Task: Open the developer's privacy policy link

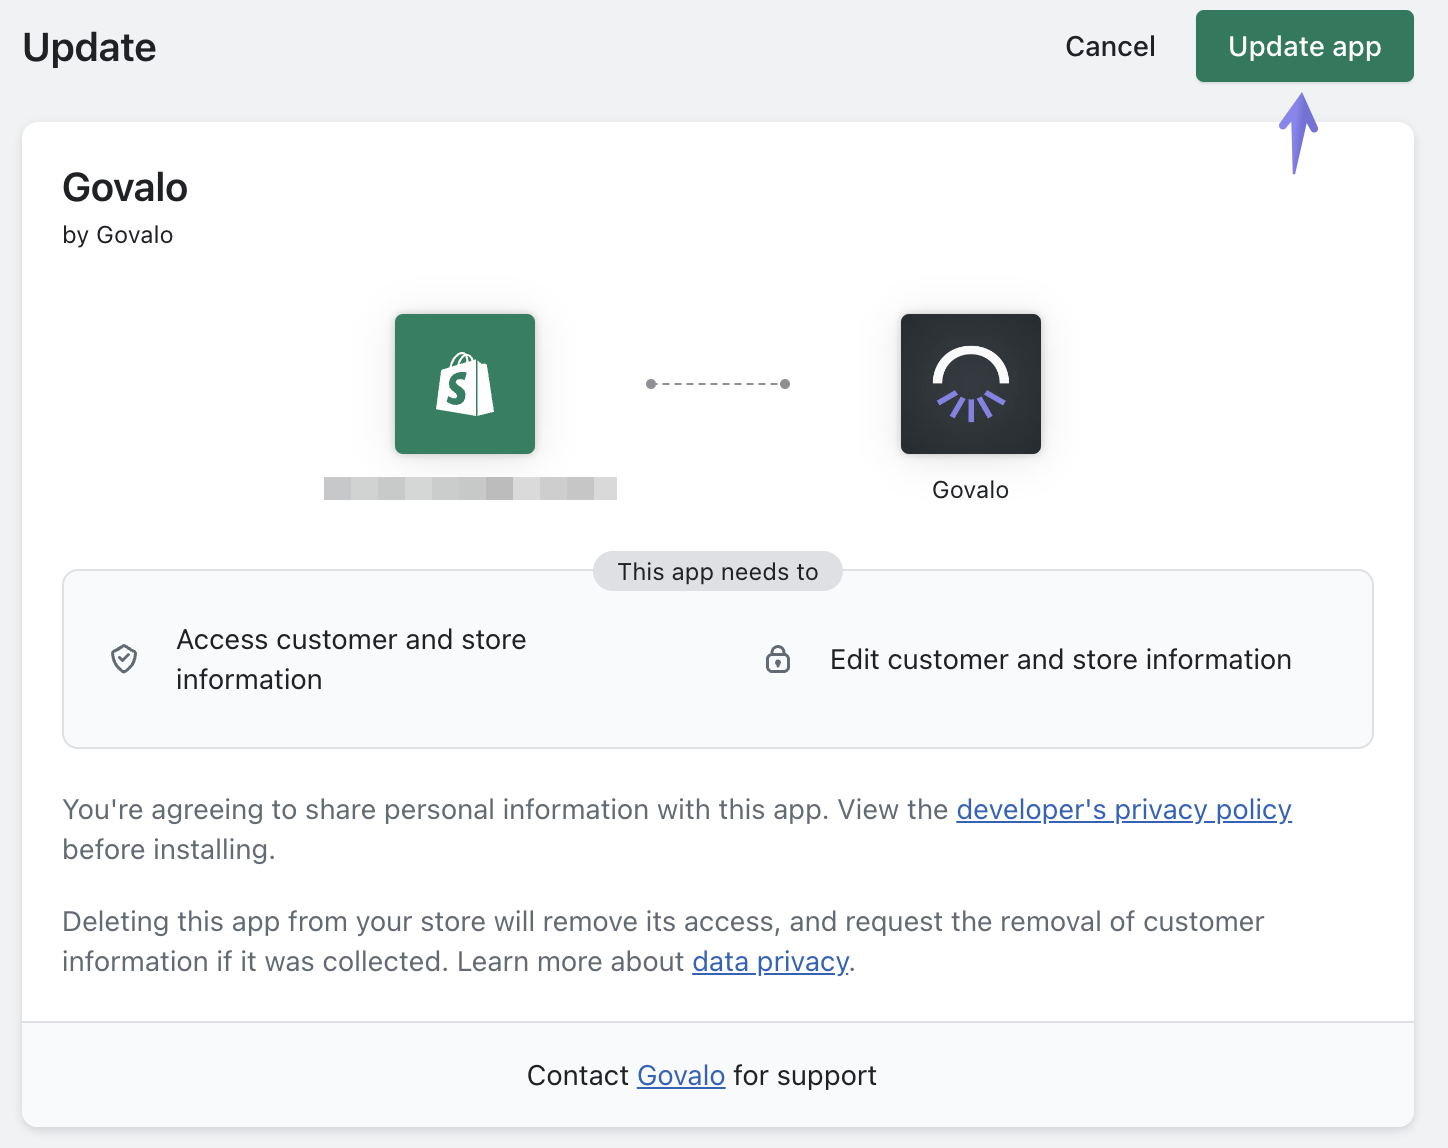Action: pos(1123,809)
